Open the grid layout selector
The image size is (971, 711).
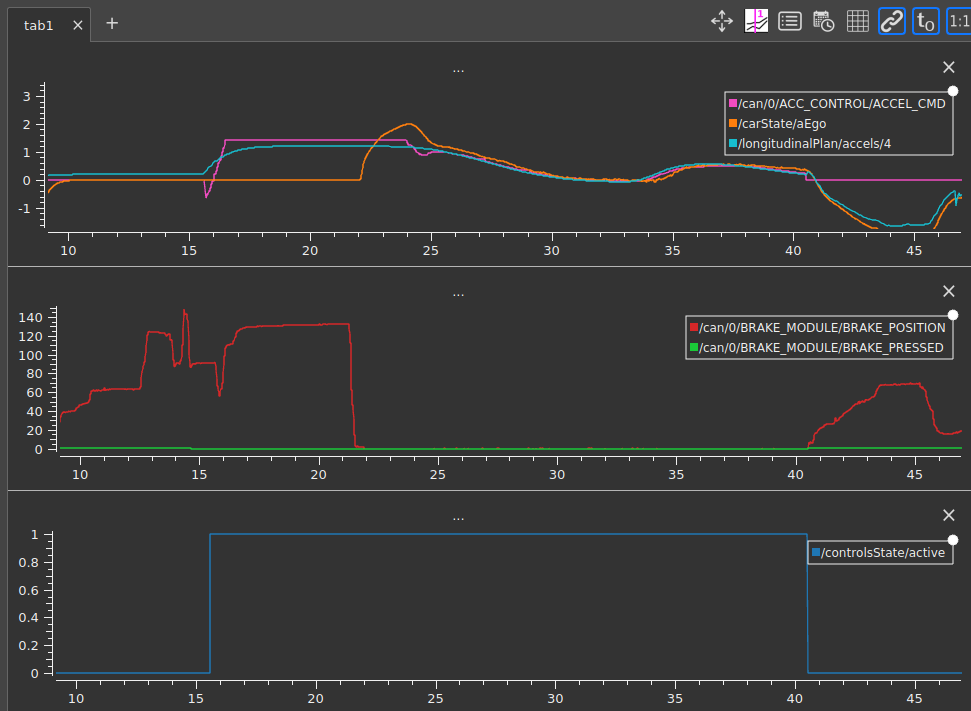[x=857, y=21]
